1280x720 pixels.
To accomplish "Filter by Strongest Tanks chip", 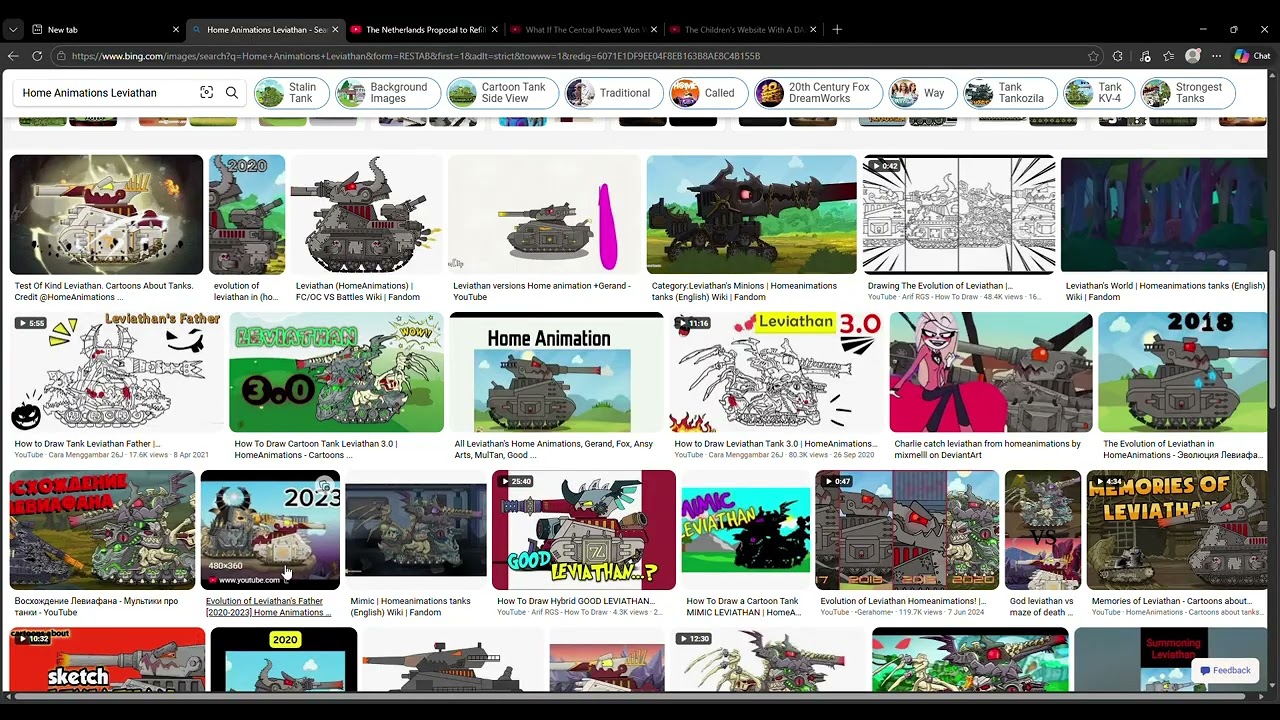I will click(x=1187, y=93).
